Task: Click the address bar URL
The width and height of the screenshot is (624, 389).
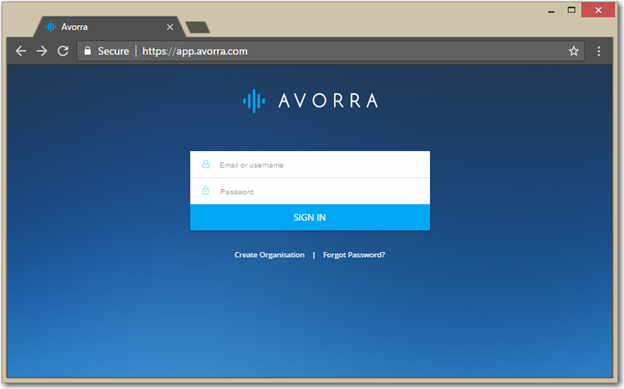Action: [195, 51]
